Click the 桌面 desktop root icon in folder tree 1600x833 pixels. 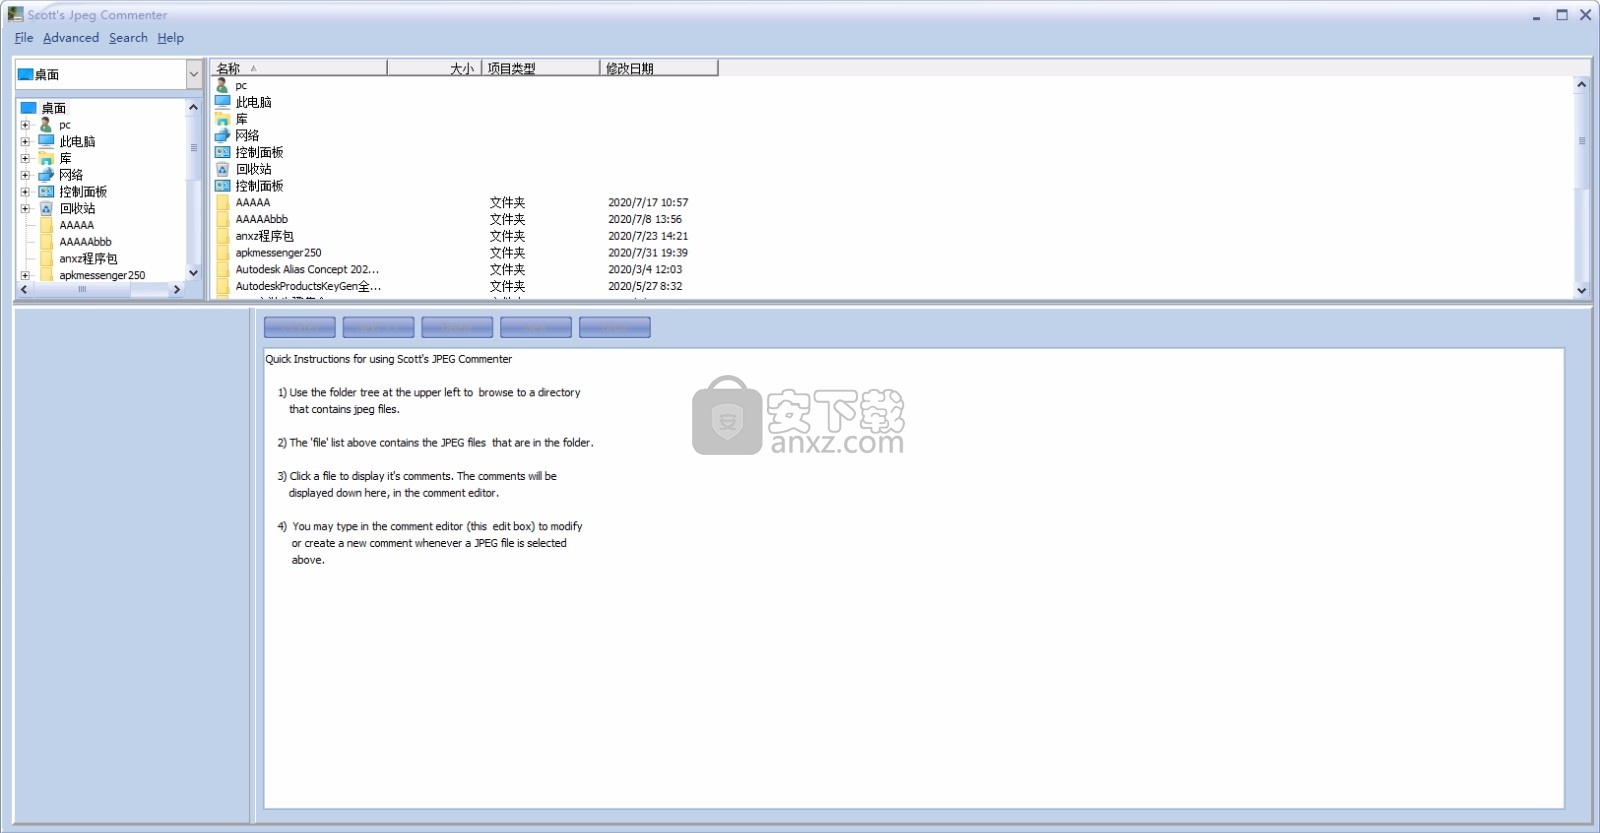coord(28,108)
